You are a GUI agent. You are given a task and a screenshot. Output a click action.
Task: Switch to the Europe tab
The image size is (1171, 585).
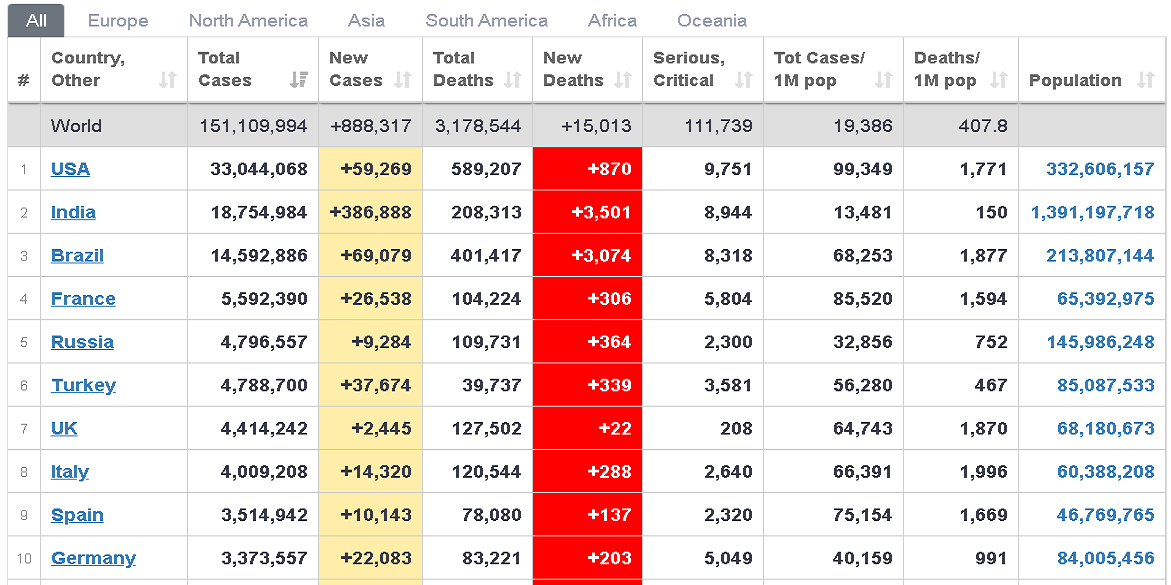pos(118,21)
